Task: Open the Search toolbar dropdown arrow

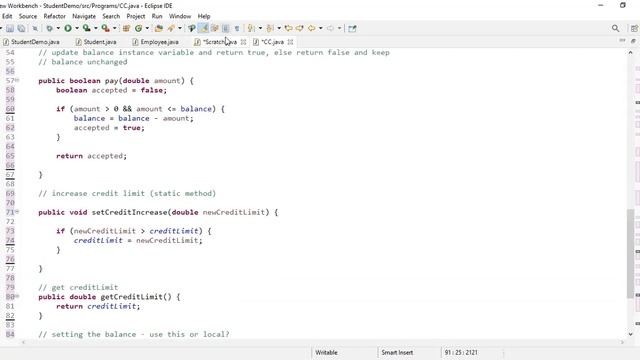Action: click(180, 28)
